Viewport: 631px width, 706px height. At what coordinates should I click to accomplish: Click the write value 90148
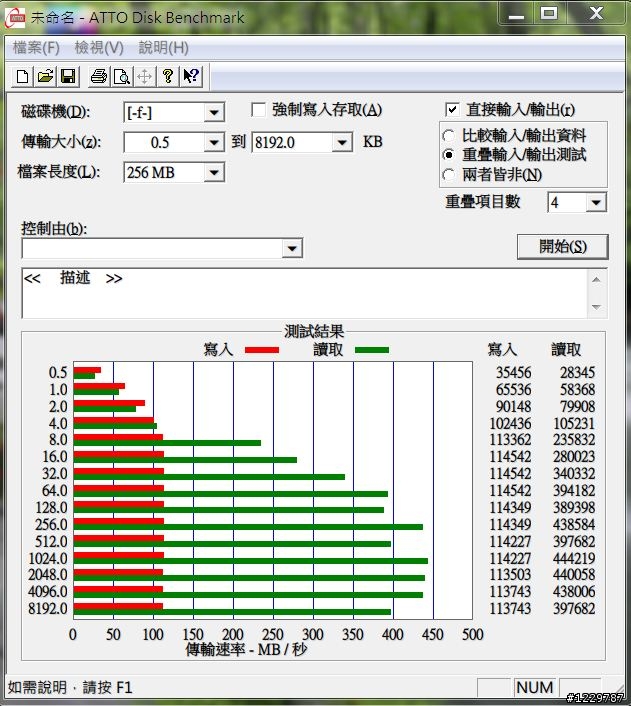(513, 407)
